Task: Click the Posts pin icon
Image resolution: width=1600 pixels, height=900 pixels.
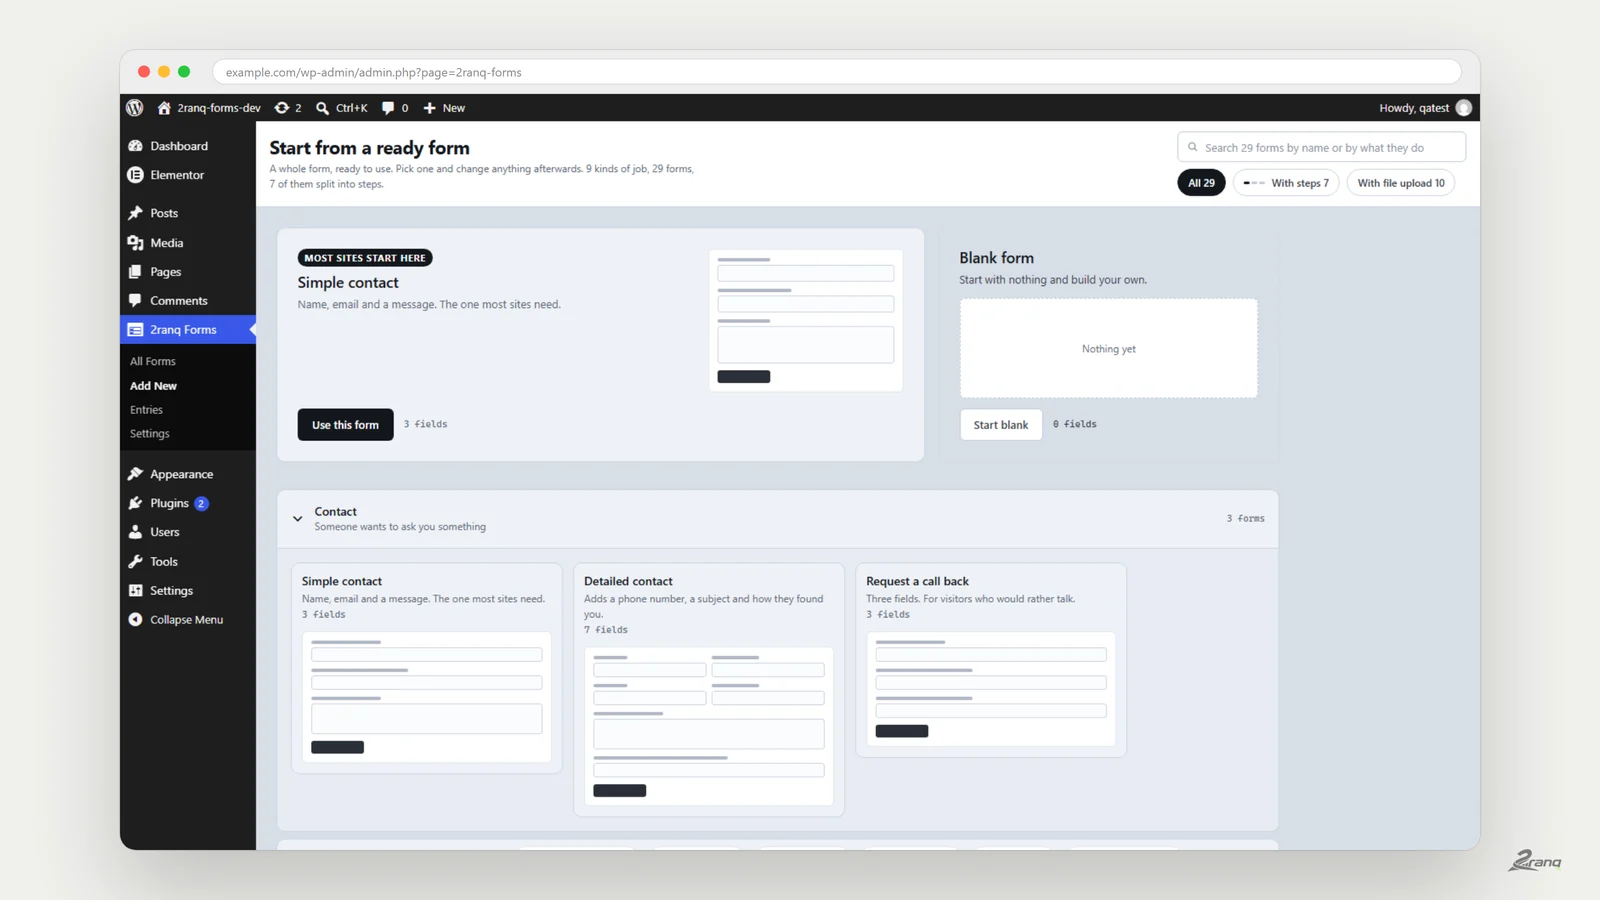Action: point(136,213)
